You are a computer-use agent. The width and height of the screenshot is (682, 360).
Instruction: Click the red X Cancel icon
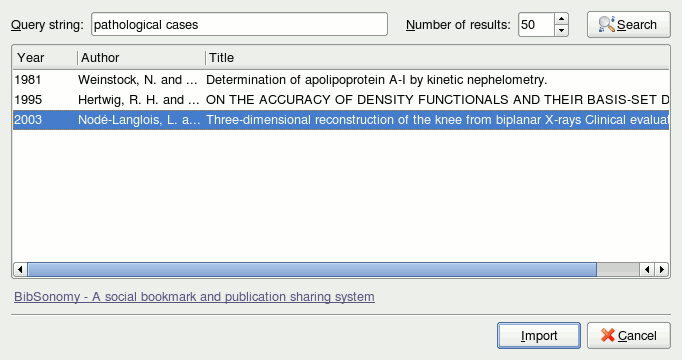[608, 335]
